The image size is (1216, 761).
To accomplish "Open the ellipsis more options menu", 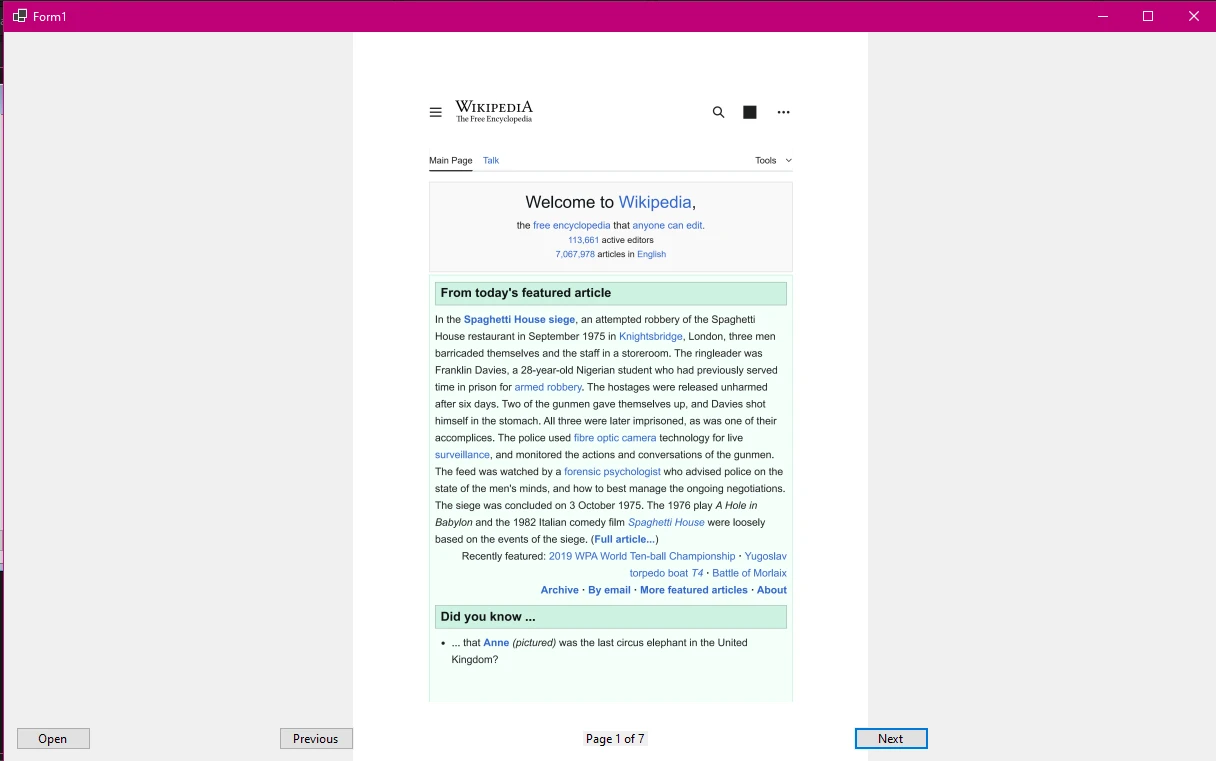I will [x=783, y=112].
